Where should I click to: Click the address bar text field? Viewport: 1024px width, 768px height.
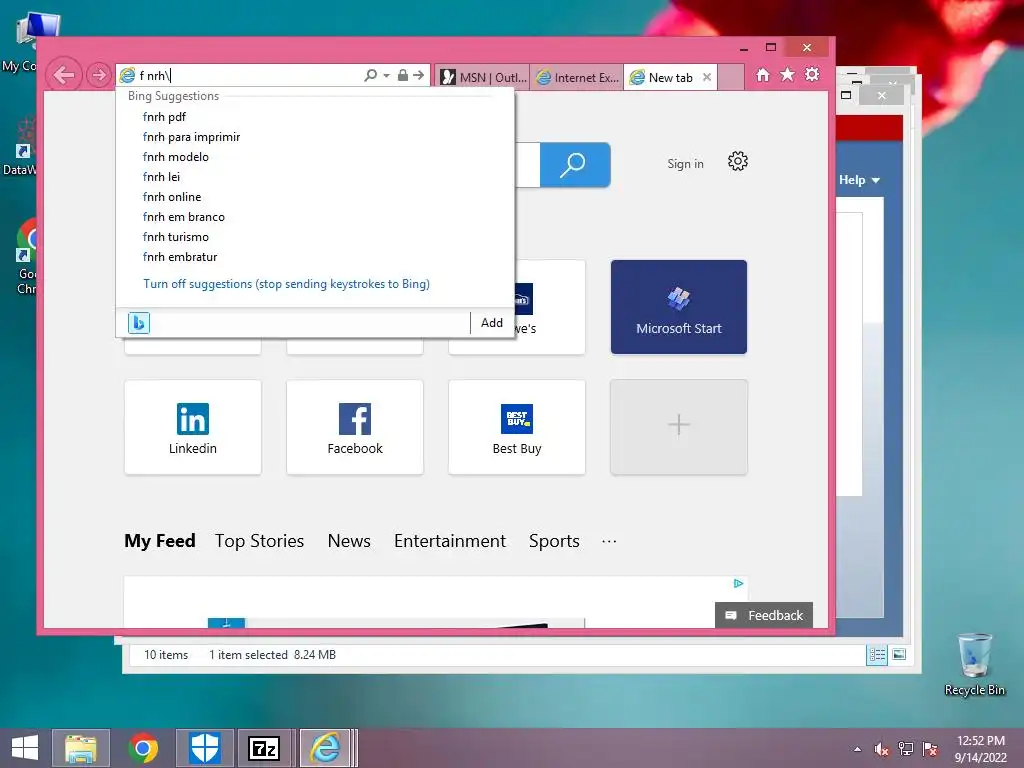click(x=248, y=76)
